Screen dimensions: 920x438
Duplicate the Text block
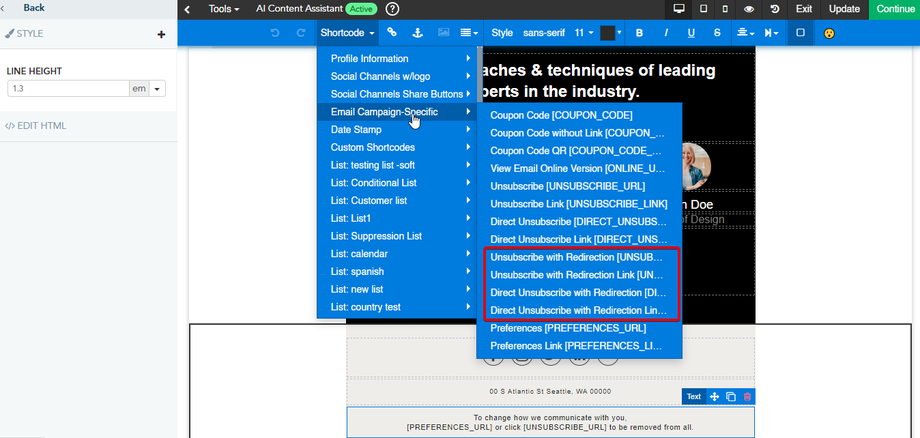coord(731,397)
